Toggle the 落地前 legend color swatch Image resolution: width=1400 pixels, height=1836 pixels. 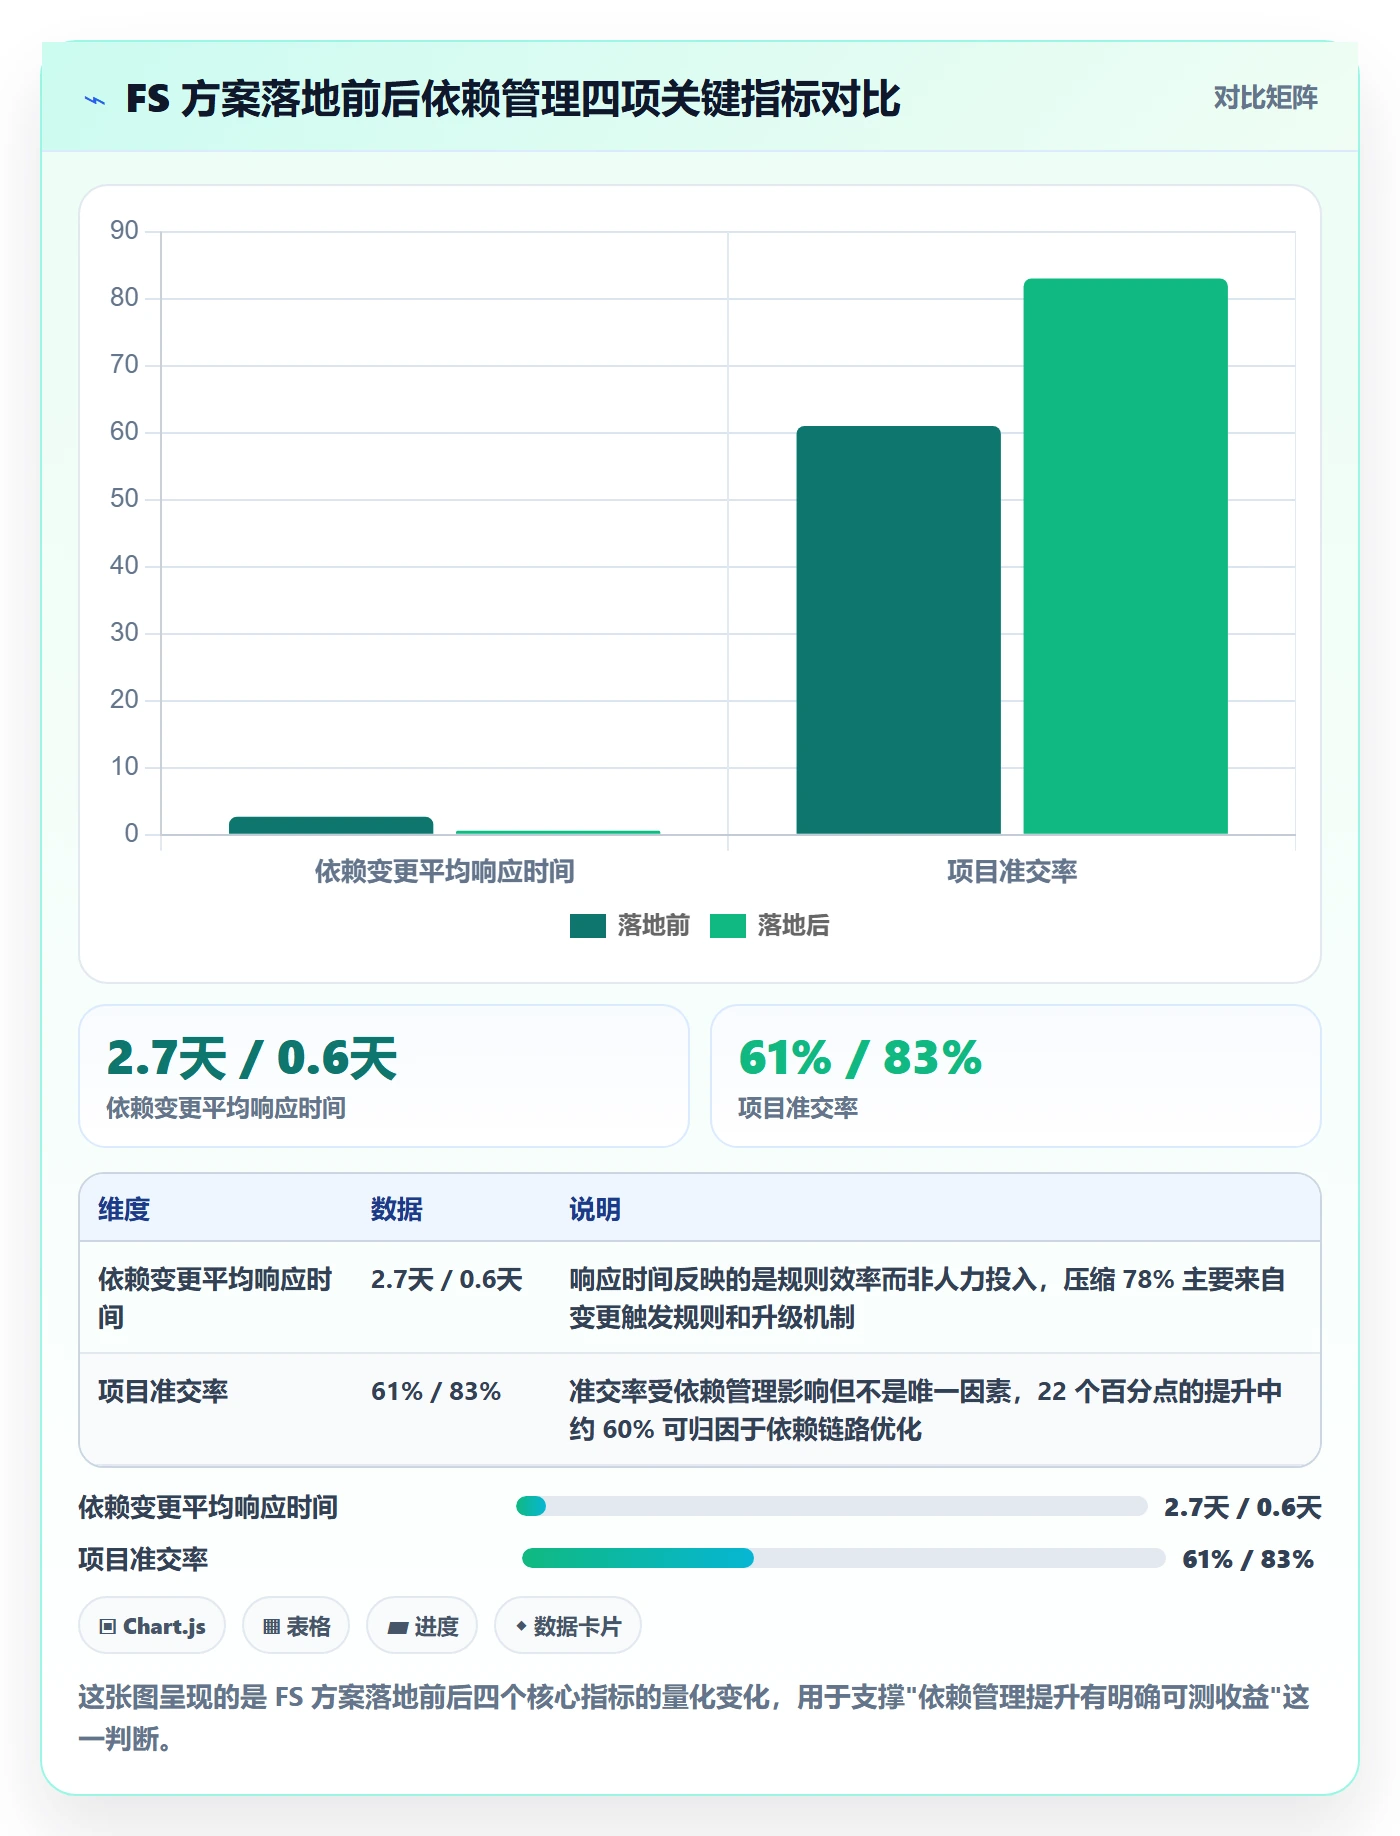588,926
